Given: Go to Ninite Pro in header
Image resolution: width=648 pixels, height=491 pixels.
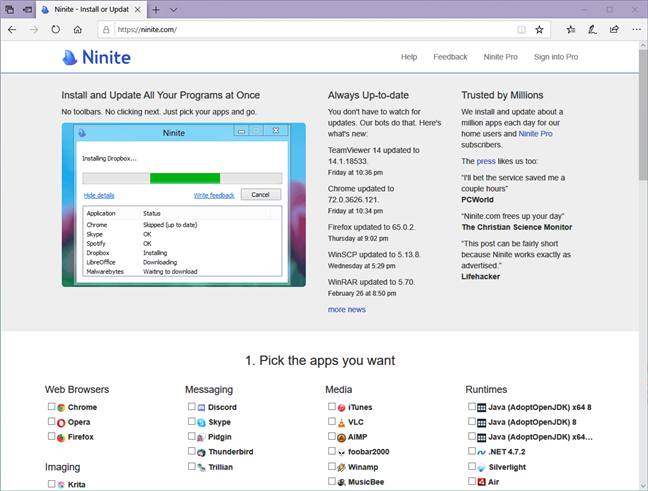Looking at the screenshot, I should 500,57.
